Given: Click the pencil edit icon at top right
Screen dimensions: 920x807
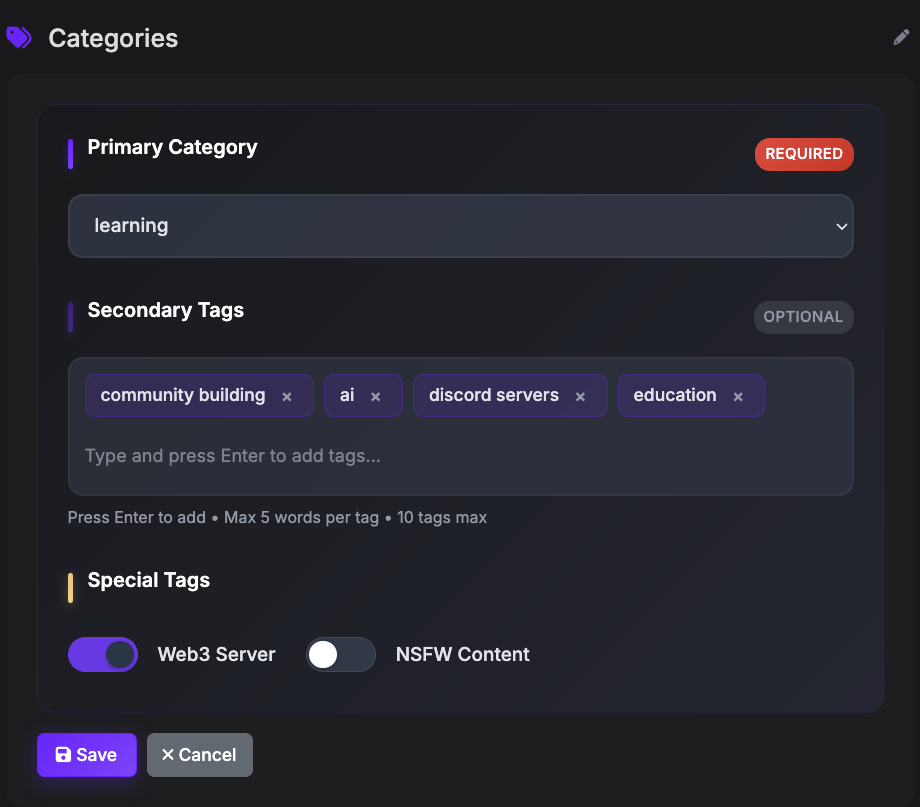Looking at the screenshot, I should pos(901,36).
